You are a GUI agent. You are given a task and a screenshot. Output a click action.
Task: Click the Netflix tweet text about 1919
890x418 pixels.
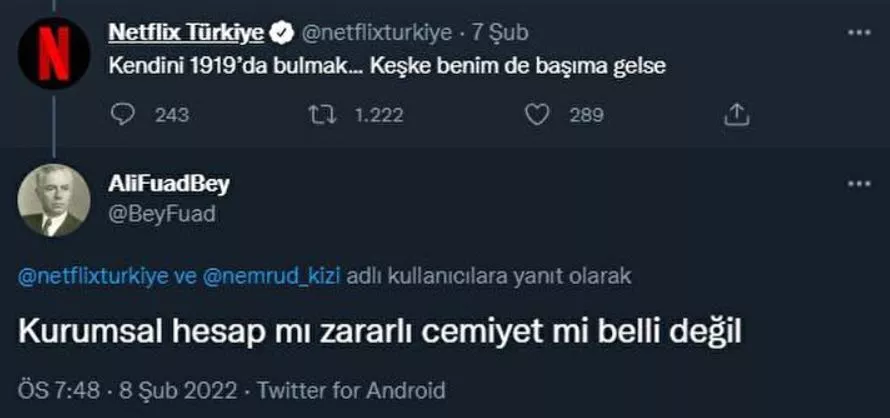pos(386,67)
